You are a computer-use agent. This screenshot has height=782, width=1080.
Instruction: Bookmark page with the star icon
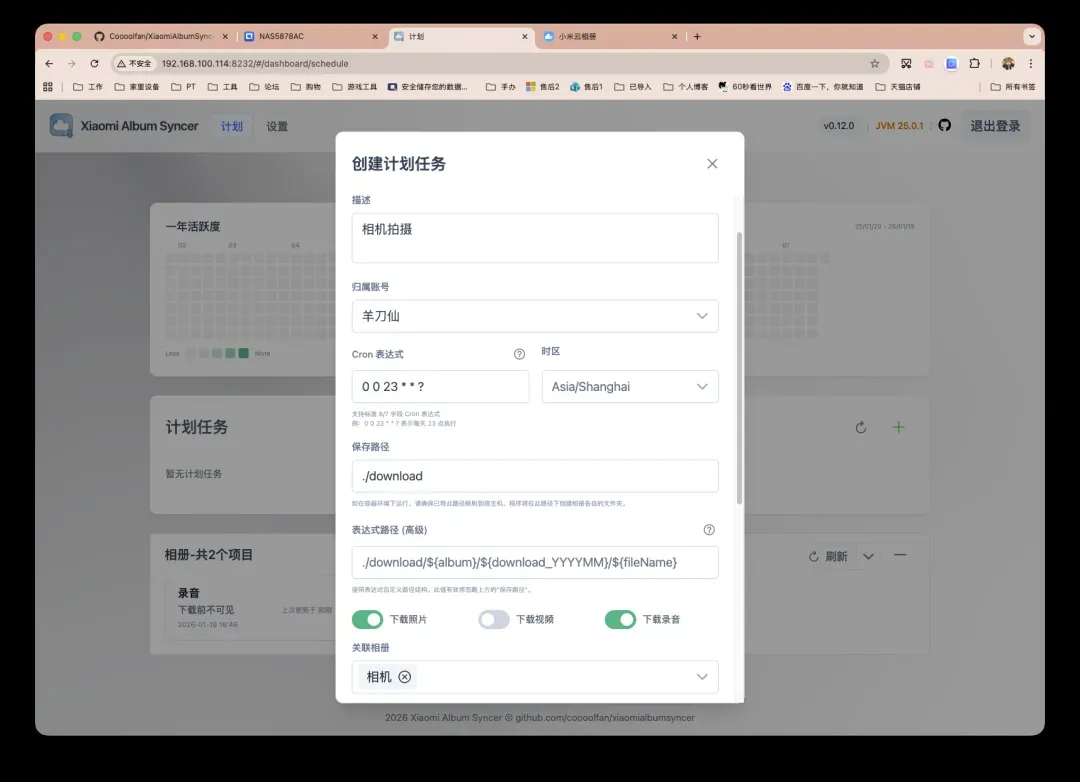coord(874,63)
